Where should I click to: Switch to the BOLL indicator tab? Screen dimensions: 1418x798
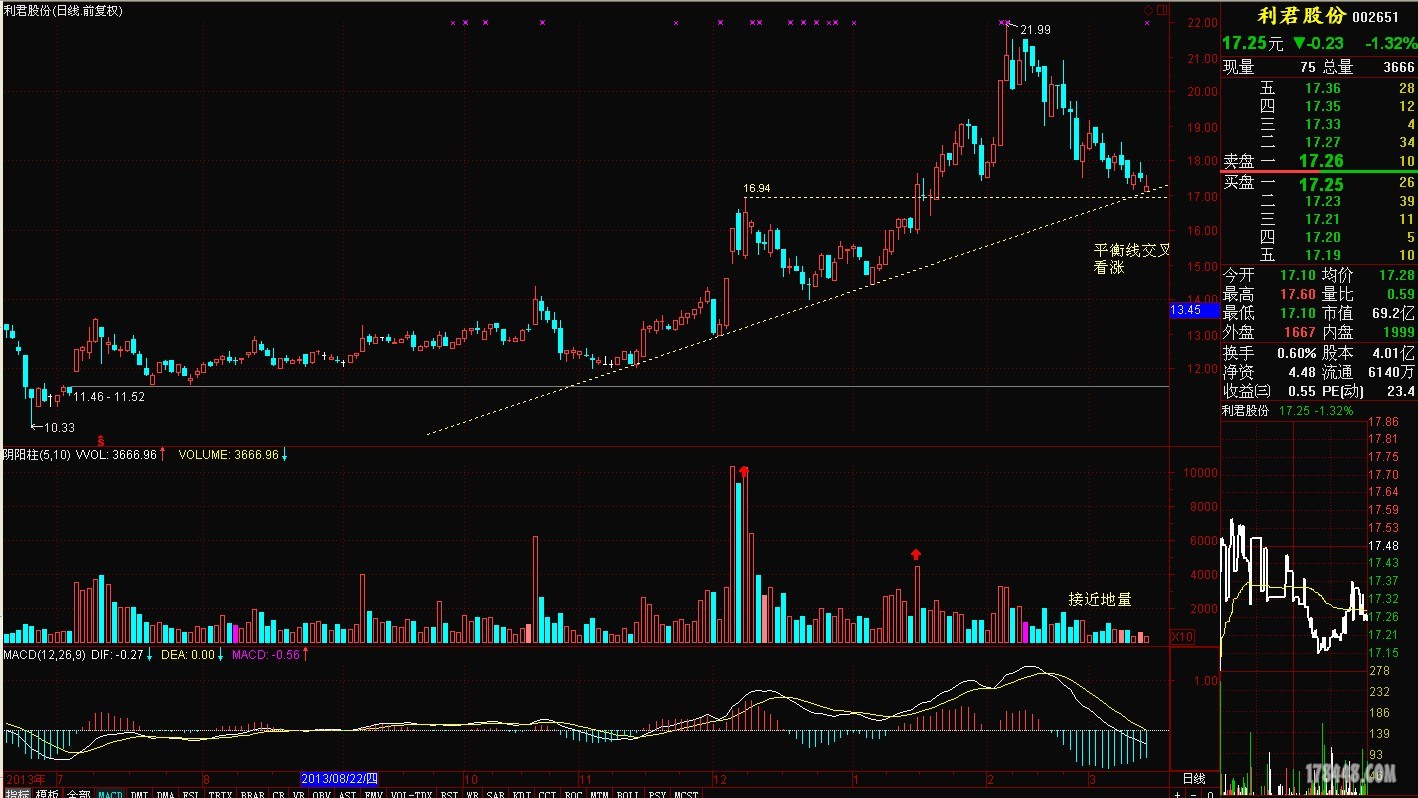click(x=627, y=794)
